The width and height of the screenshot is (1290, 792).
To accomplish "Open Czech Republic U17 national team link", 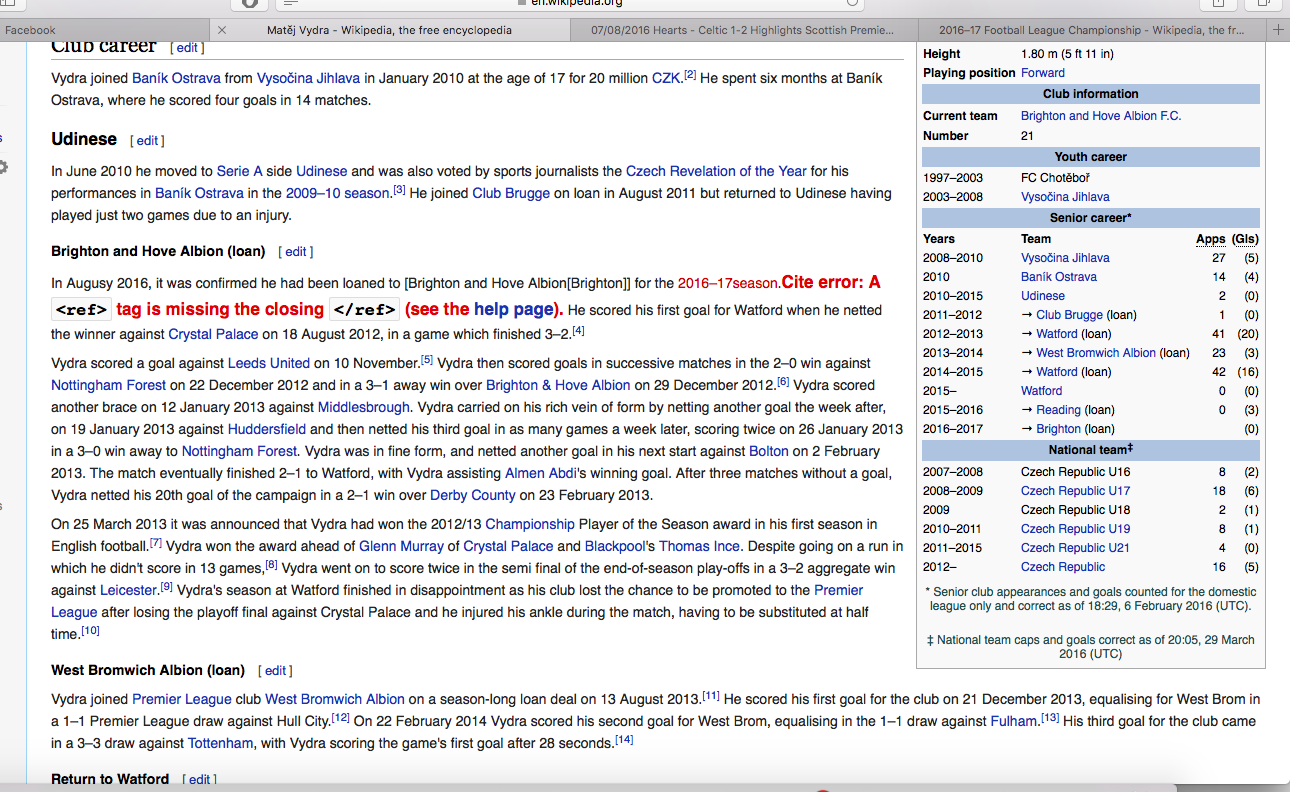I will click(x=1076, y=491).
